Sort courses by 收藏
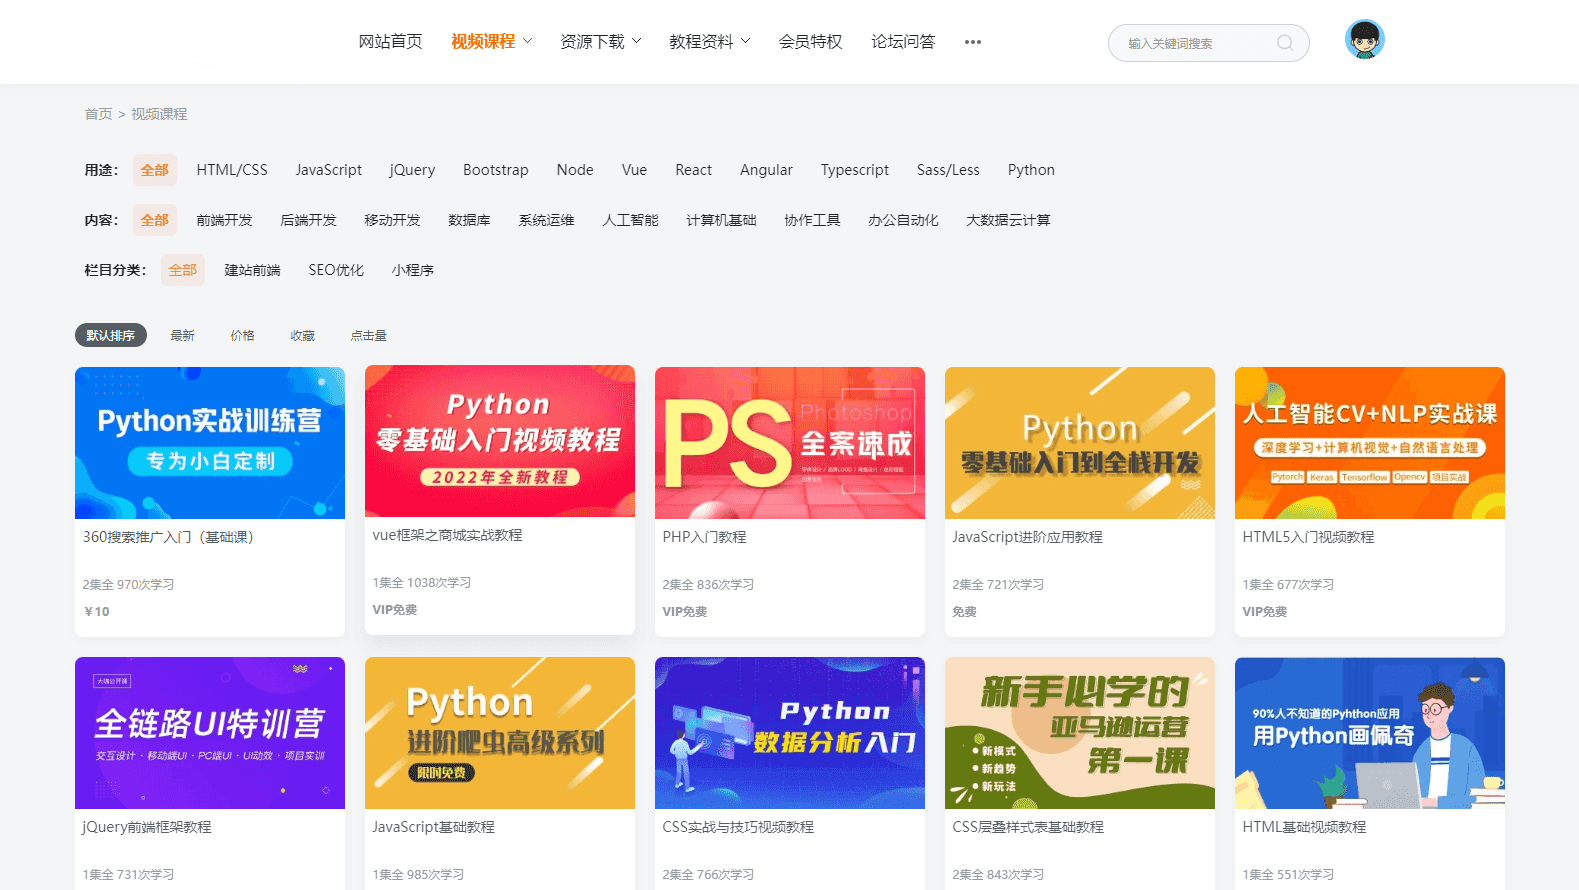Image resolution: width=1579 pixels, height=890 pixels. pyautogui.click(x=302, y=336)
